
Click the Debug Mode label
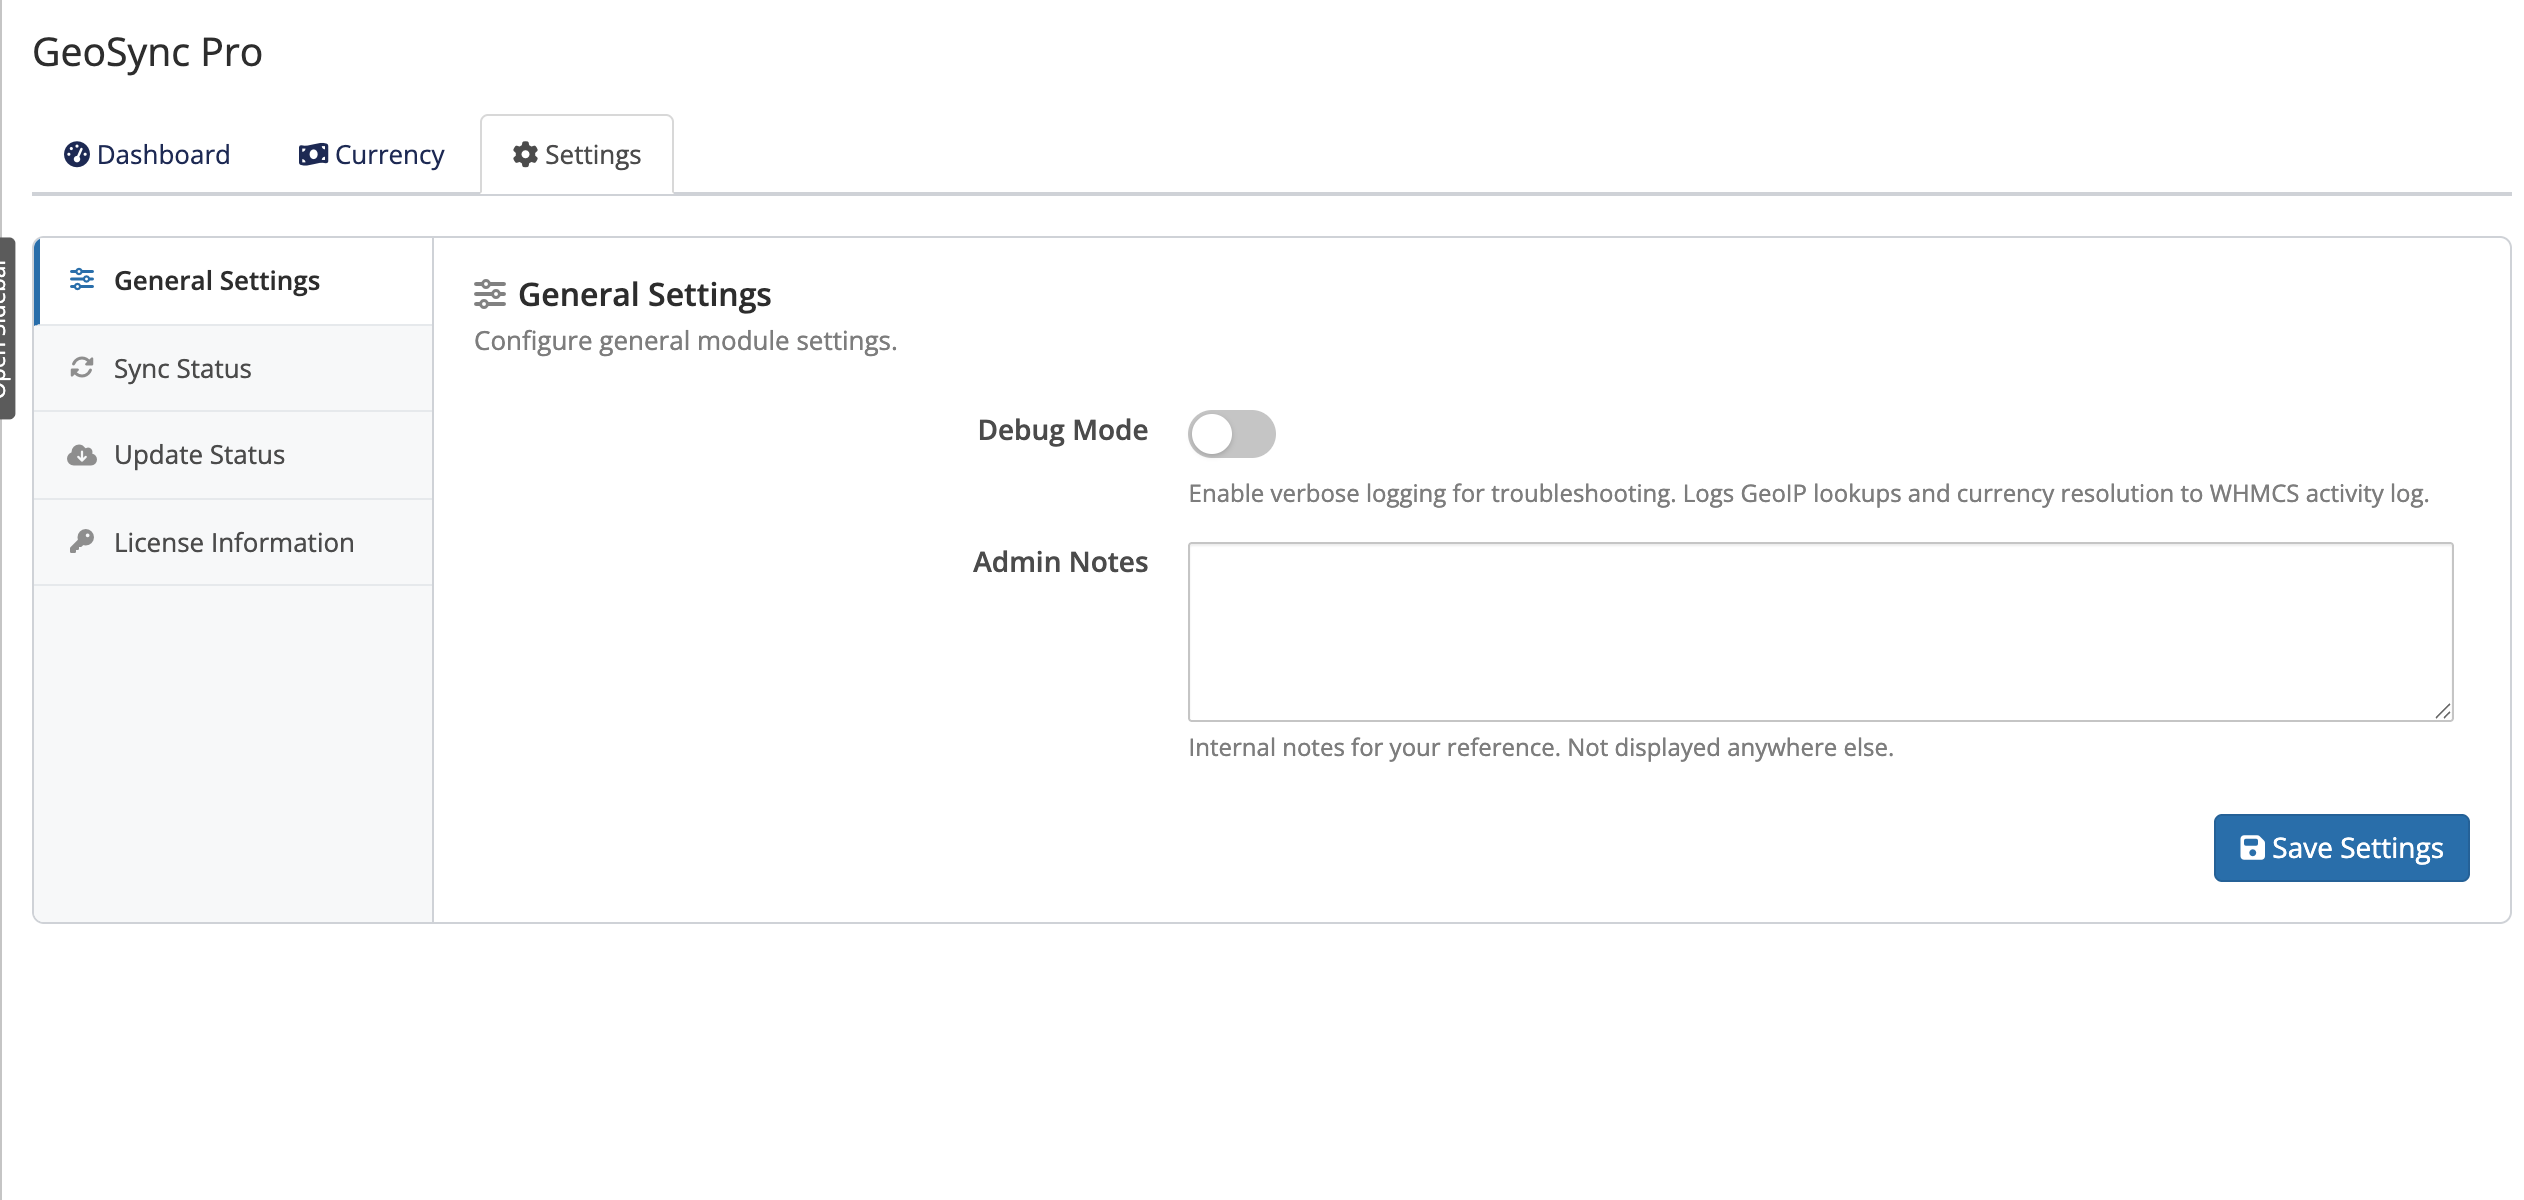click(x=1063, y=430)
